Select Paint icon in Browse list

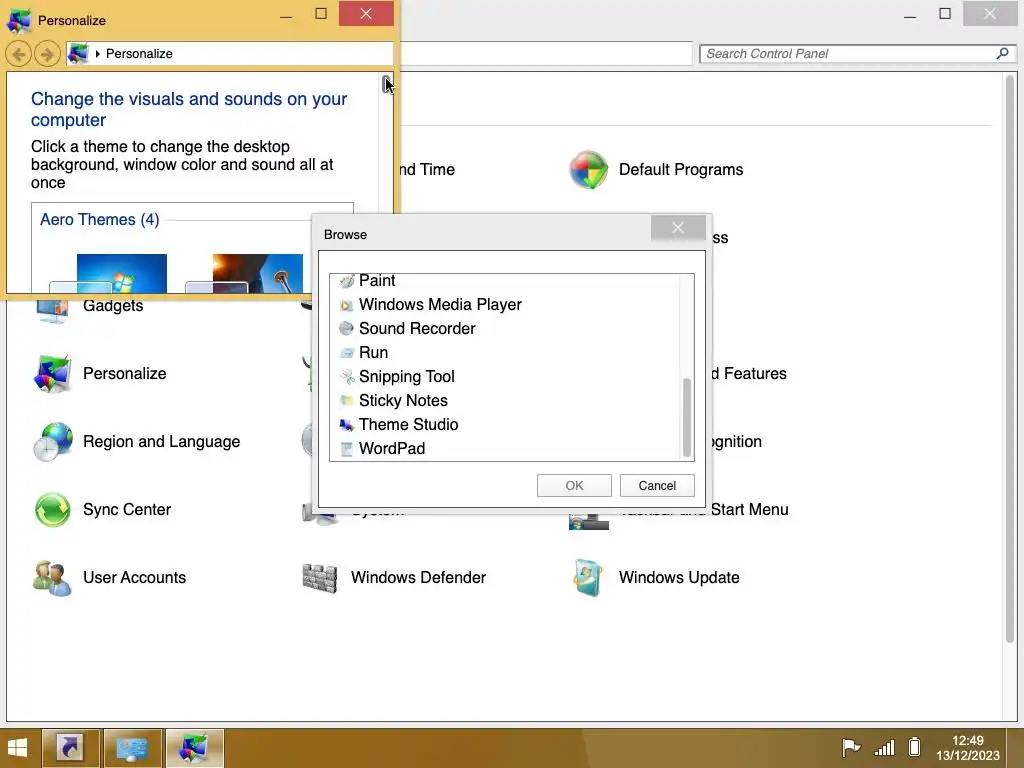347,281
